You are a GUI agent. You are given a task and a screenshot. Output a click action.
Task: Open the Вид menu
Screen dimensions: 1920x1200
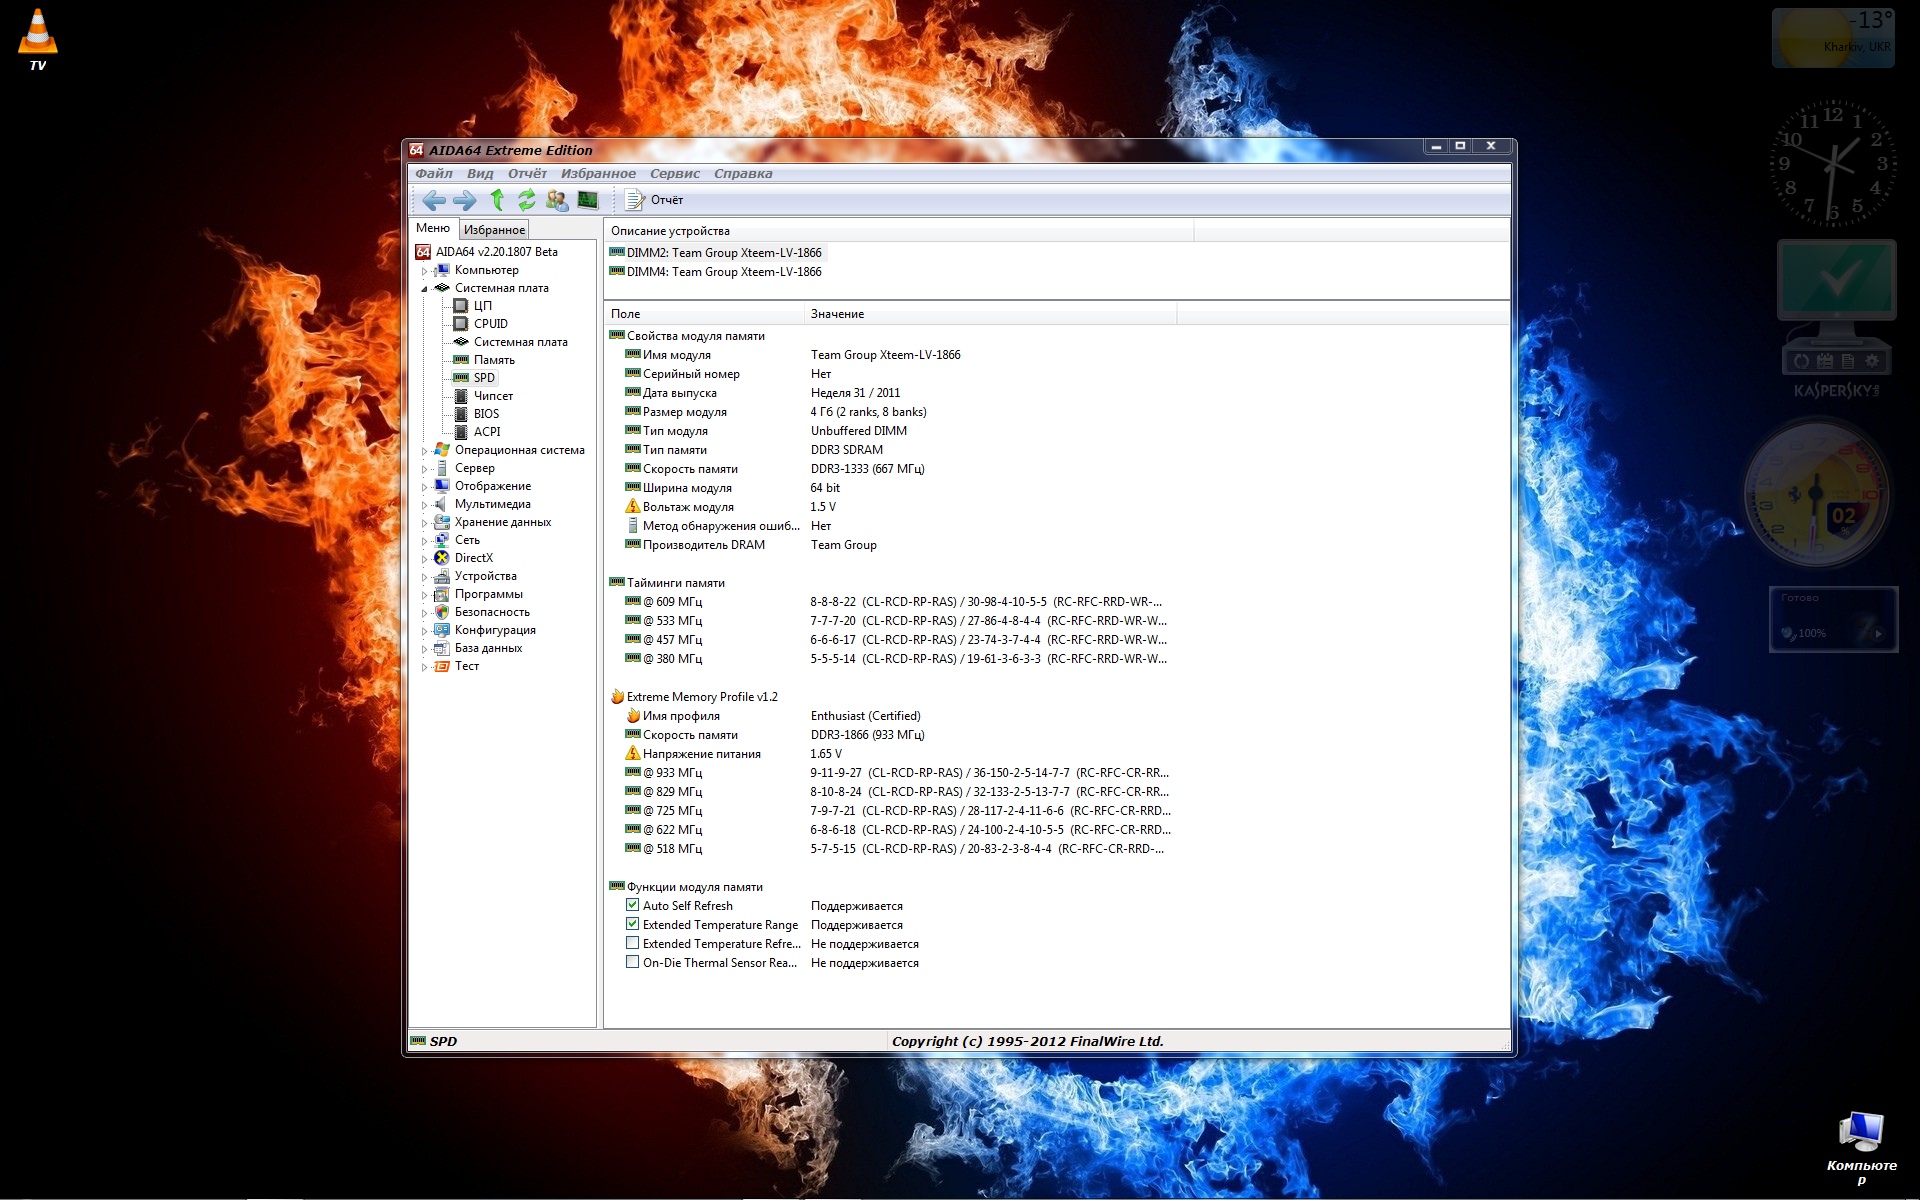(x=480, y=173)
